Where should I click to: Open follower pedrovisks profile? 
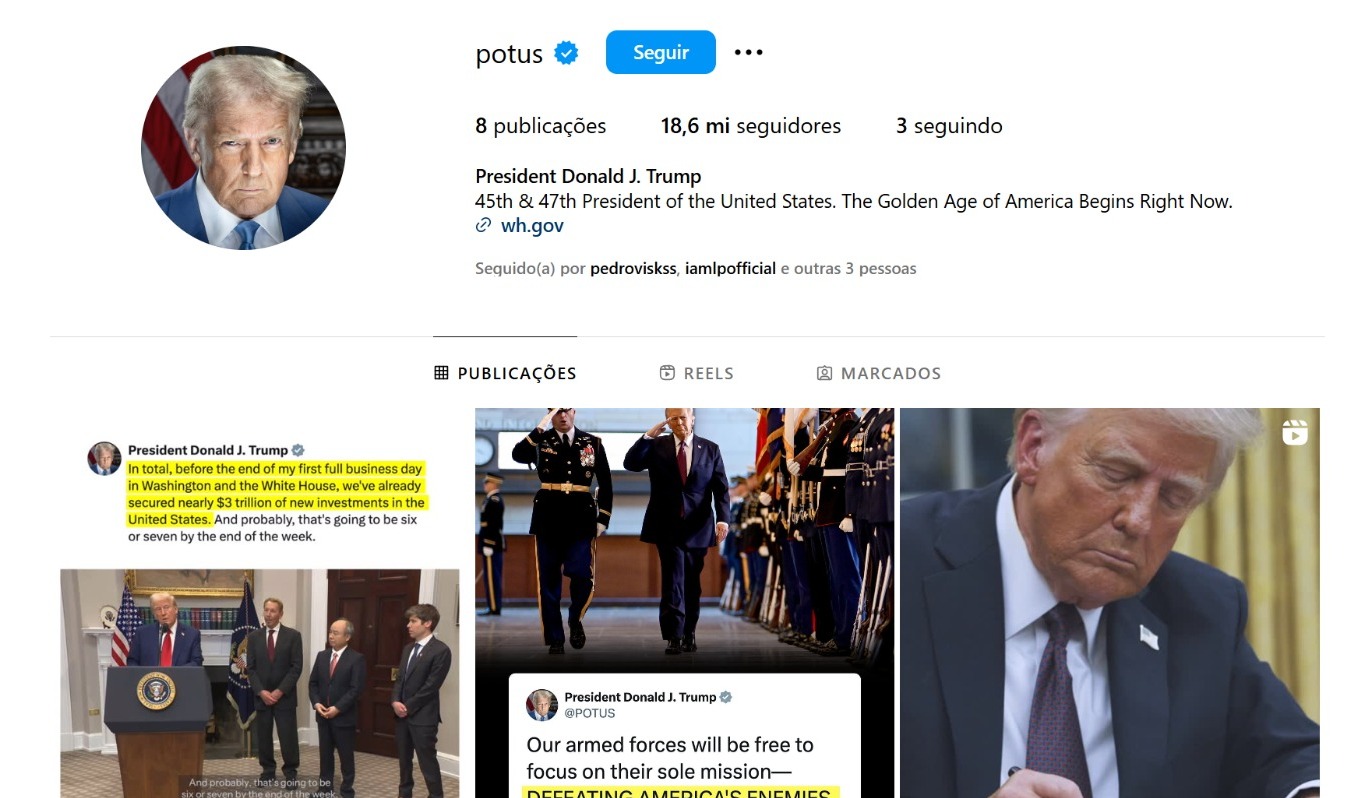633,268
